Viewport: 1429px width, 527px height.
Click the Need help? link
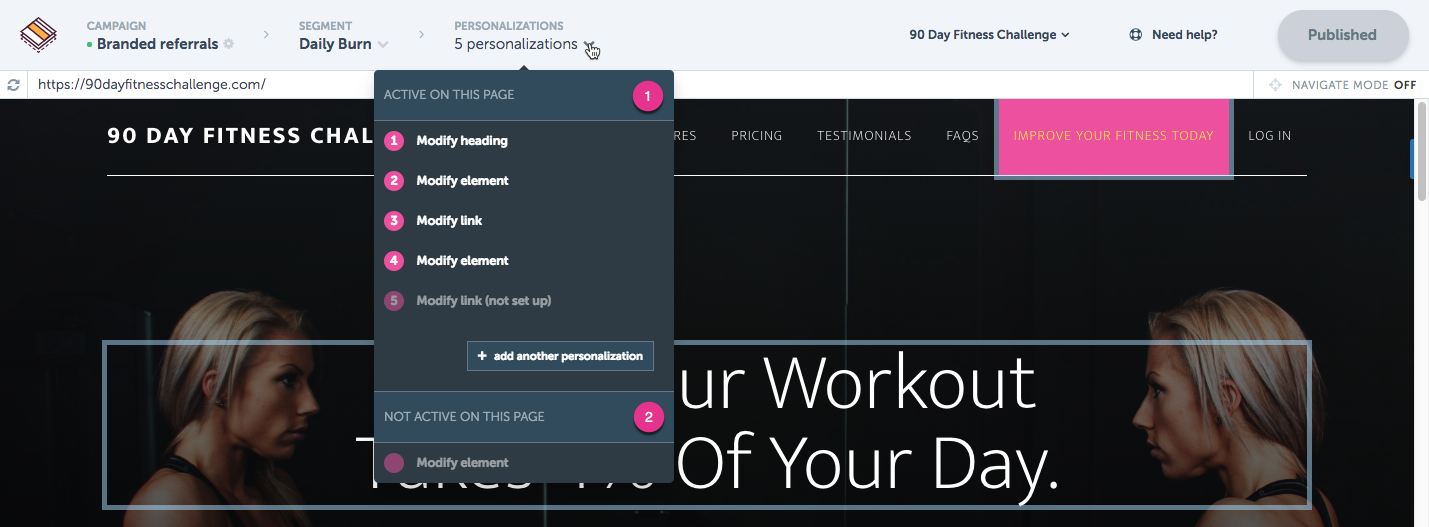pos(1184,35)
